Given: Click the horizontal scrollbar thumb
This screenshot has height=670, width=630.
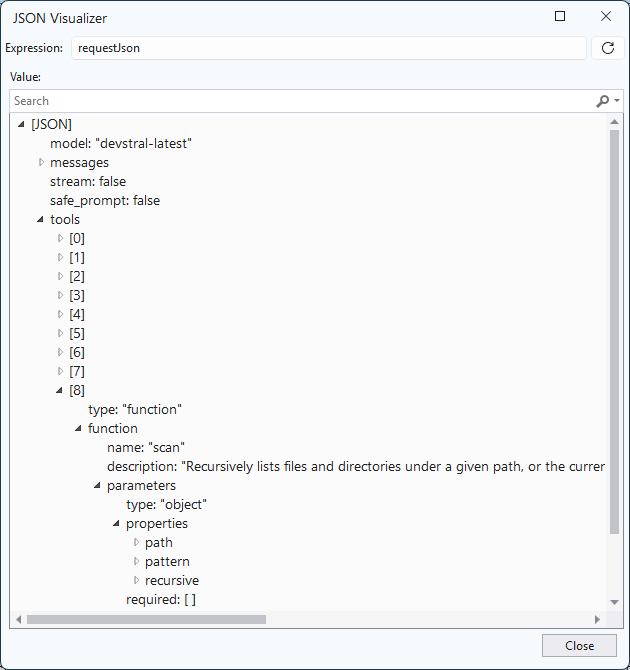Looking at the screenshot, I should coord(146,620).
